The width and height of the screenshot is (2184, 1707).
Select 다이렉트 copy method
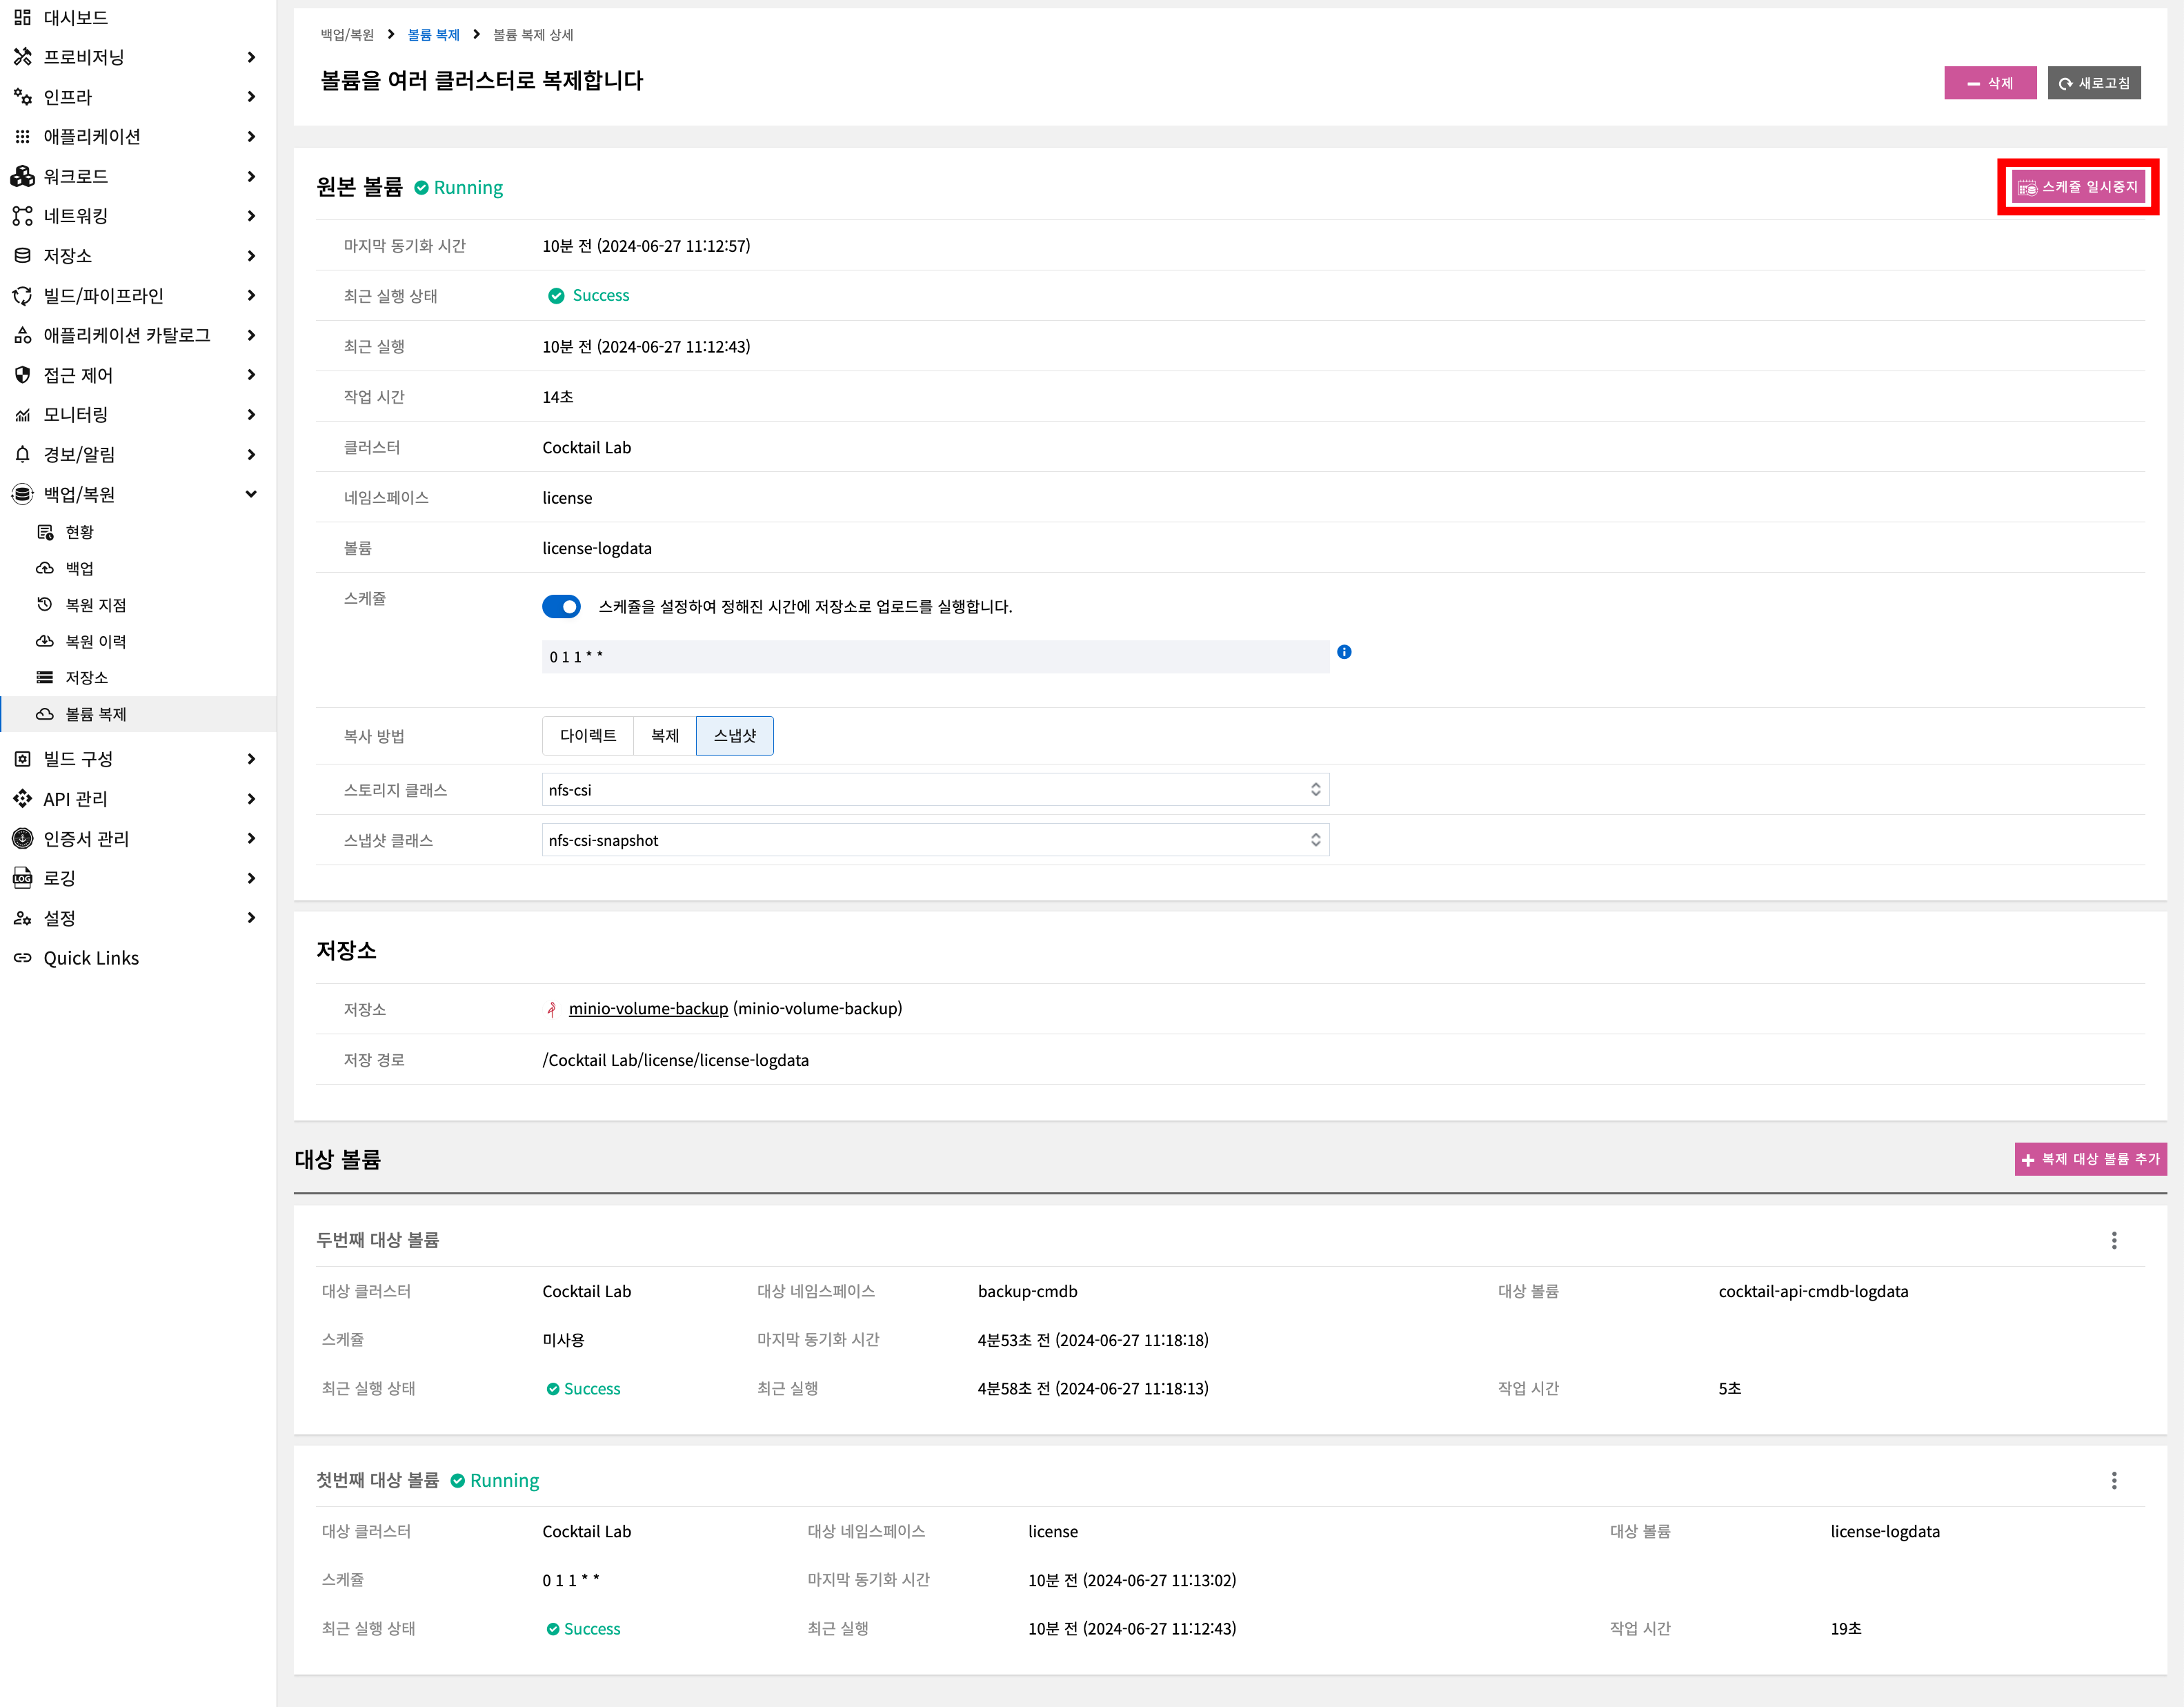588,735
